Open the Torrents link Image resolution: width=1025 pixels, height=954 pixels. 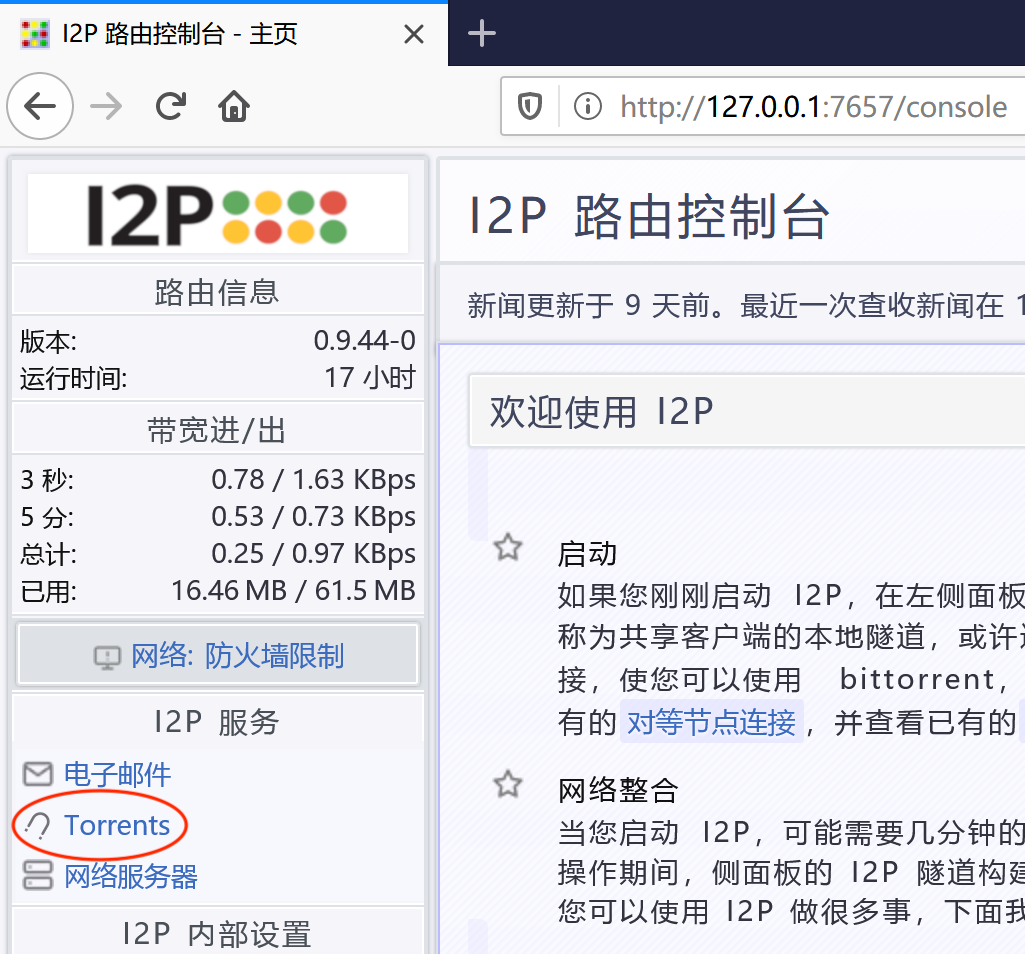point(117,825)
